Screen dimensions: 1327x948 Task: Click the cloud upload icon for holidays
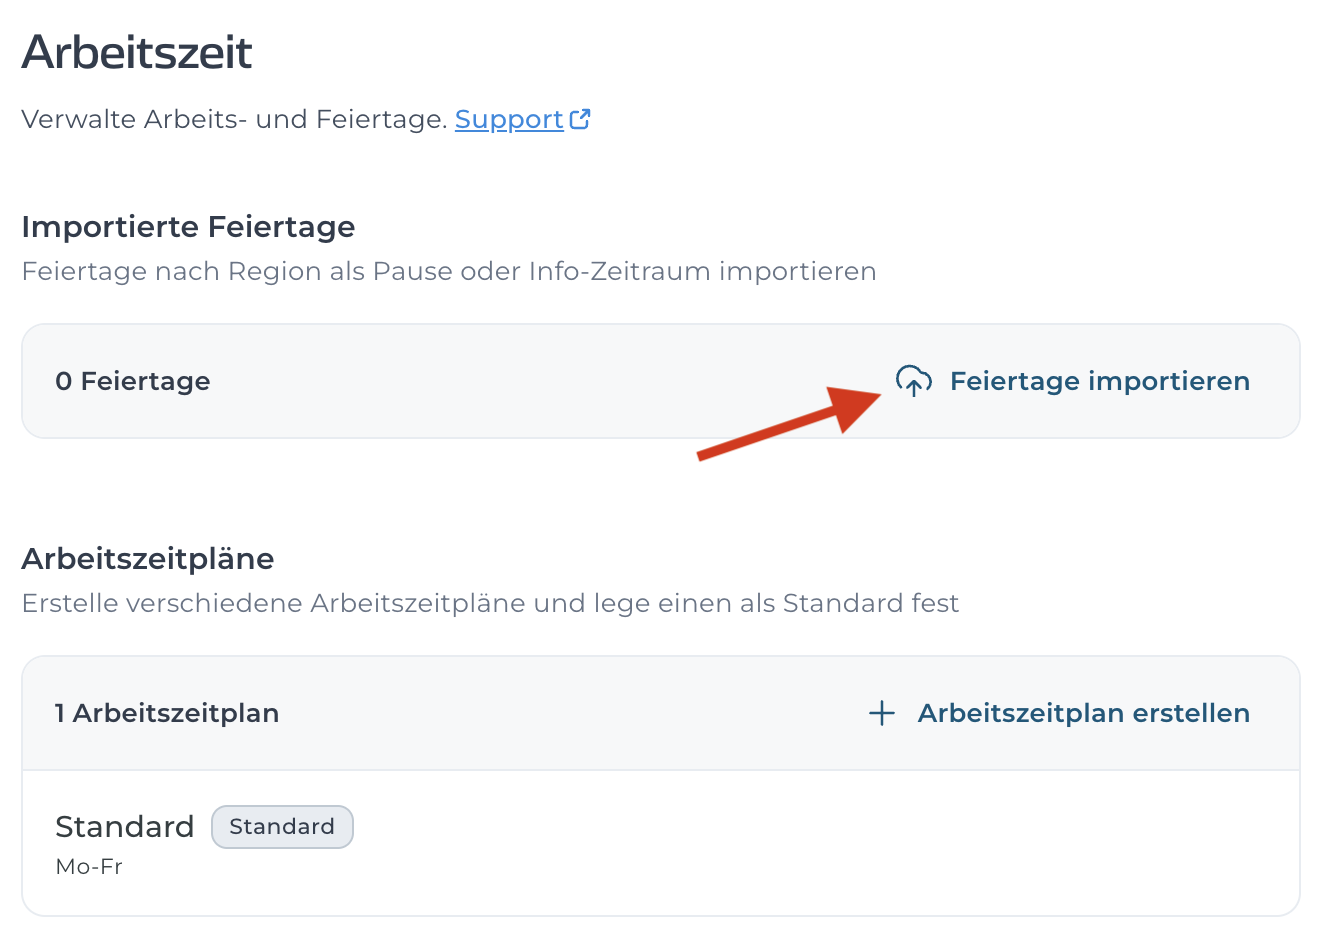pos(913,381)
